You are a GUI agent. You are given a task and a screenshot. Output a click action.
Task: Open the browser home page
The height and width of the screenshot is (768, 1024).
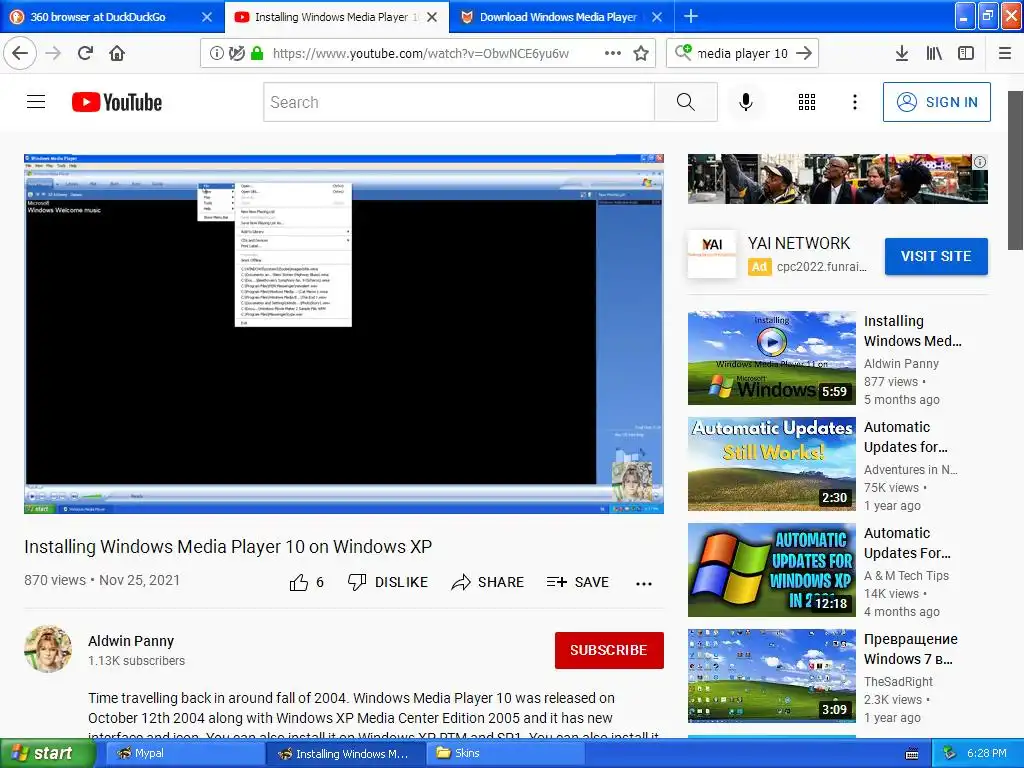pos(117,53)
